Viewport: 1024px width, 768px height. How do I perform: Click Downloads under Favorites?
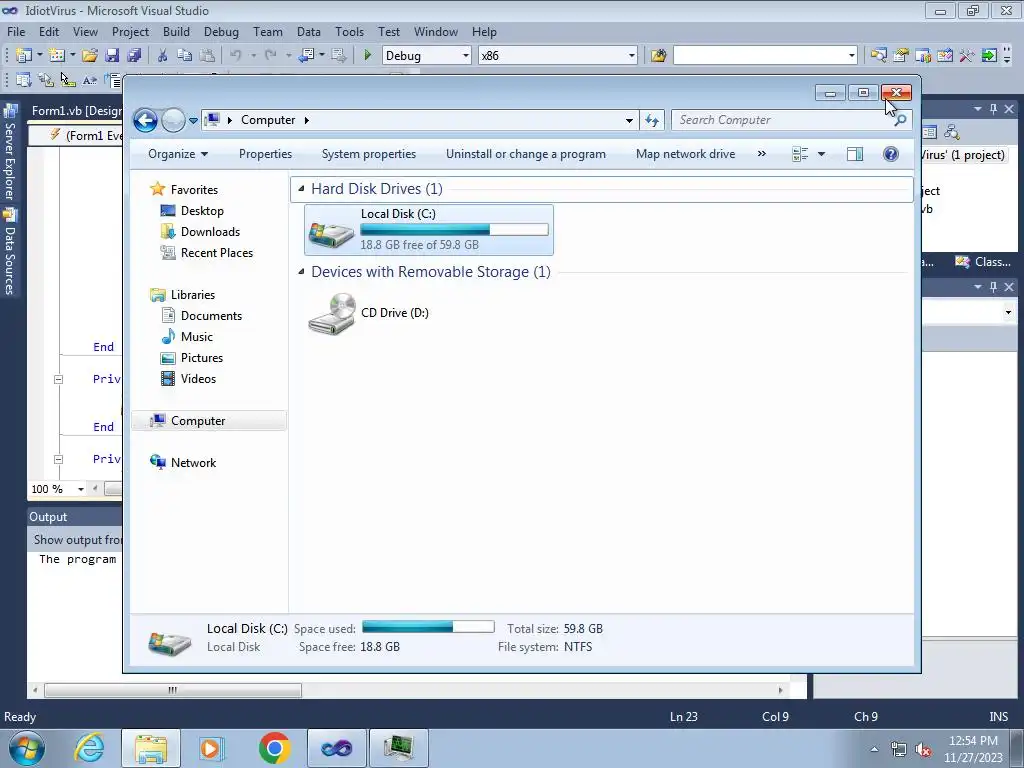coord(200,232)
